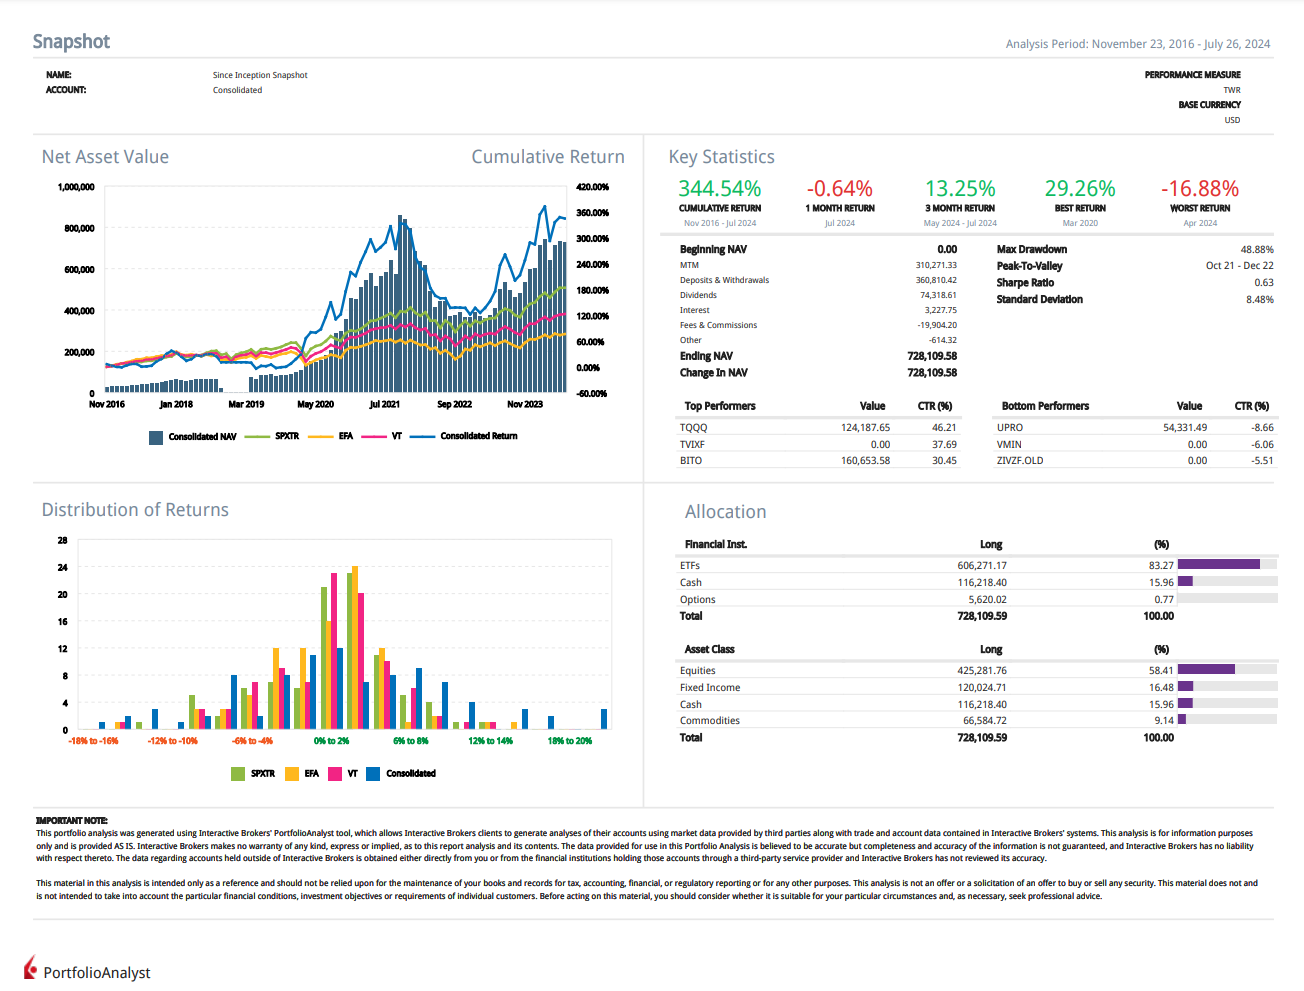Click SPXTR legend marker under Net Asset Value chart
The image size is (1304, 991).
tap(257, 437)
